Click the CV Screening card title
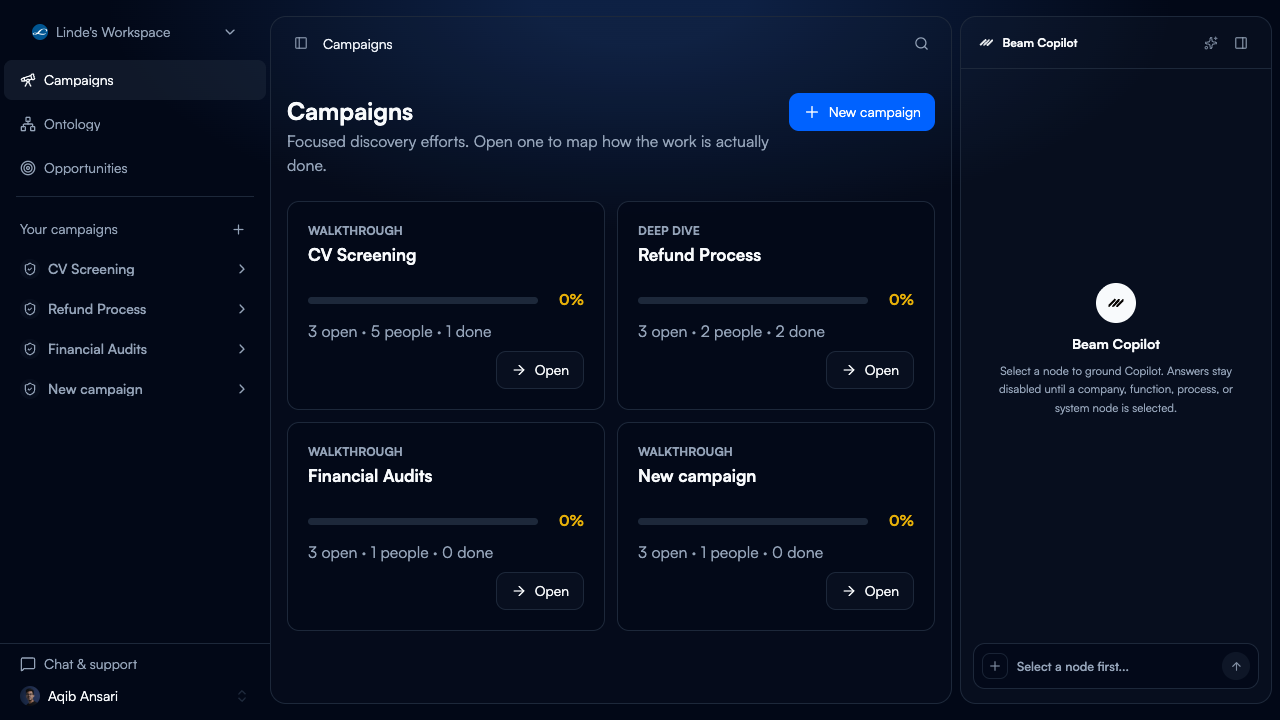1280x720 pixels. 362,255
